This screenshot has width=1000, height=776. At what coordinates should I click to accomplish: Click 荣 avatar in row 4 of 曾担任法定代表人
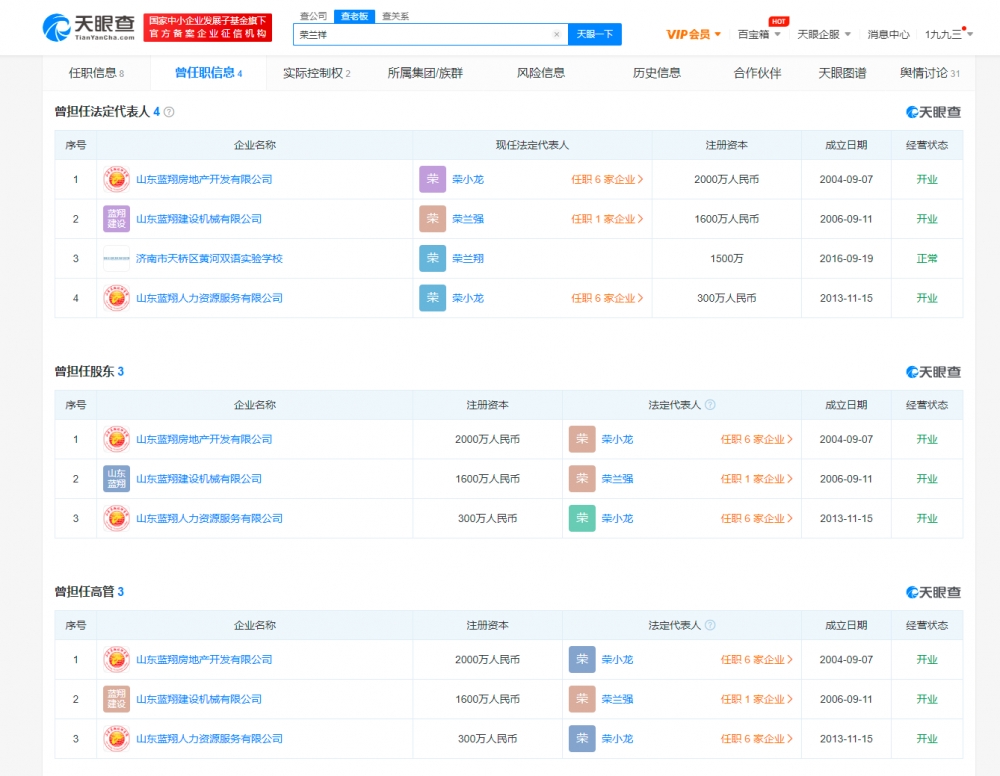pos(432,298)
